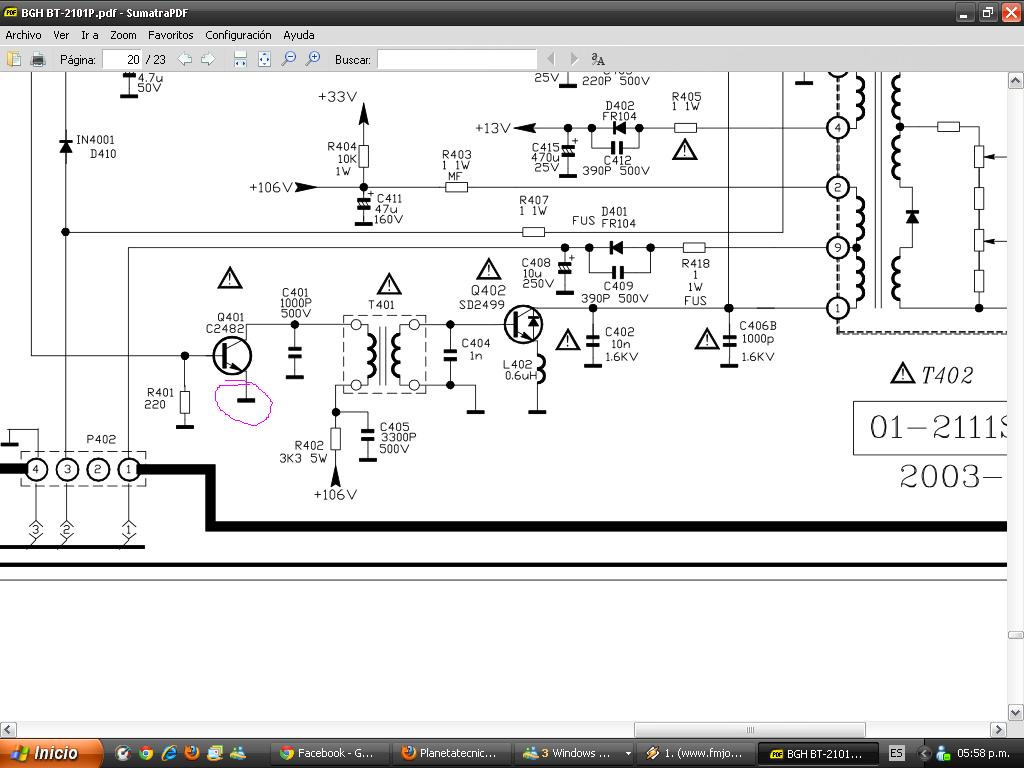
Task: Zoom in using the magnifier plus icon
Action: click(313, 59)
